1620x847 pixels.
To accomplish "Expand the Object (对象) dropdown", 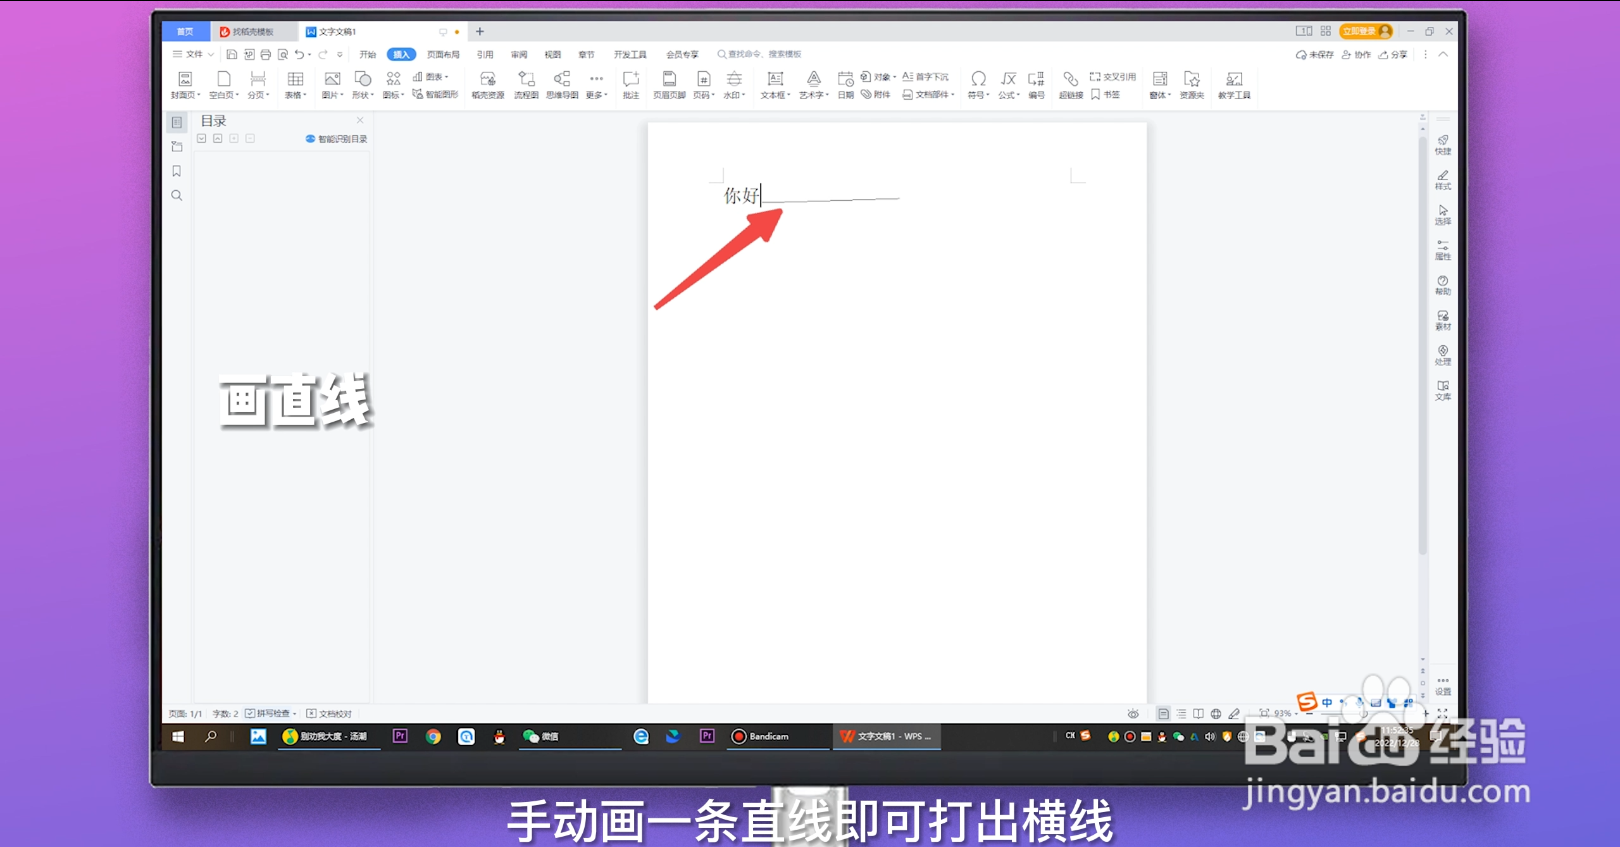I will point(878,77).
